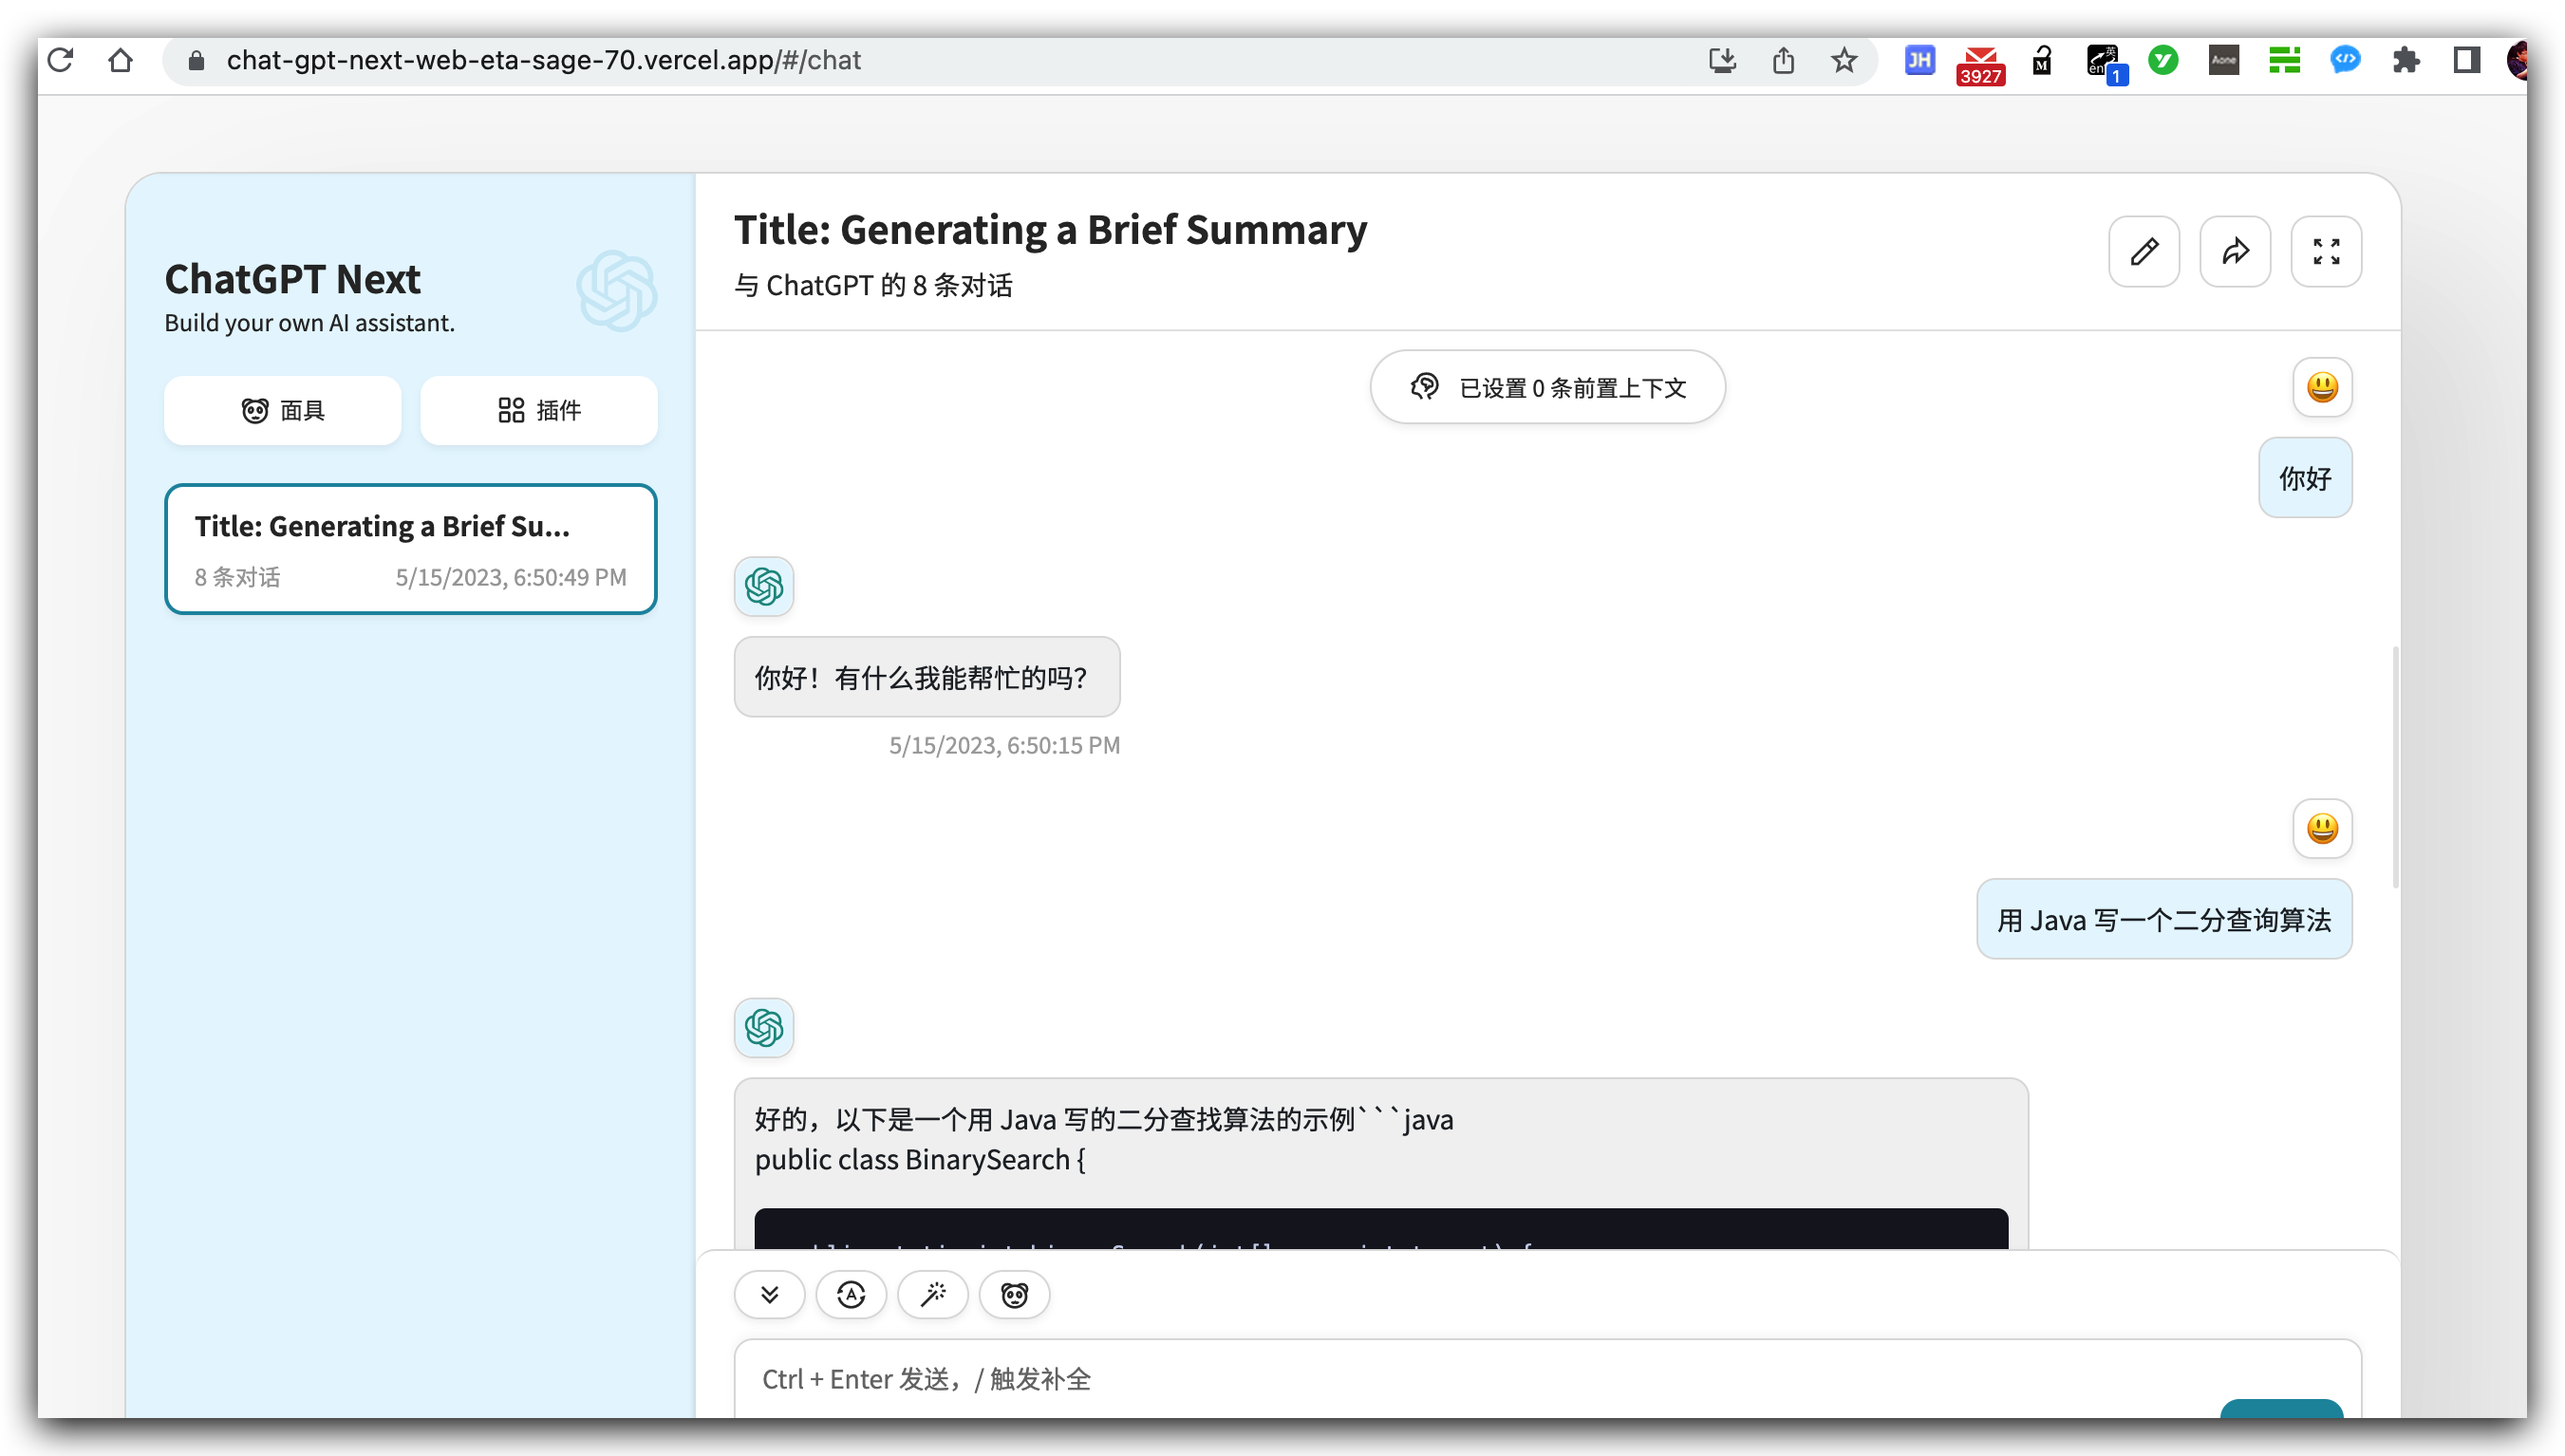Viewport: 2565px width, 1456px height.
Task: Toggle the browser side panel icon
Action: coord(2466,60)
